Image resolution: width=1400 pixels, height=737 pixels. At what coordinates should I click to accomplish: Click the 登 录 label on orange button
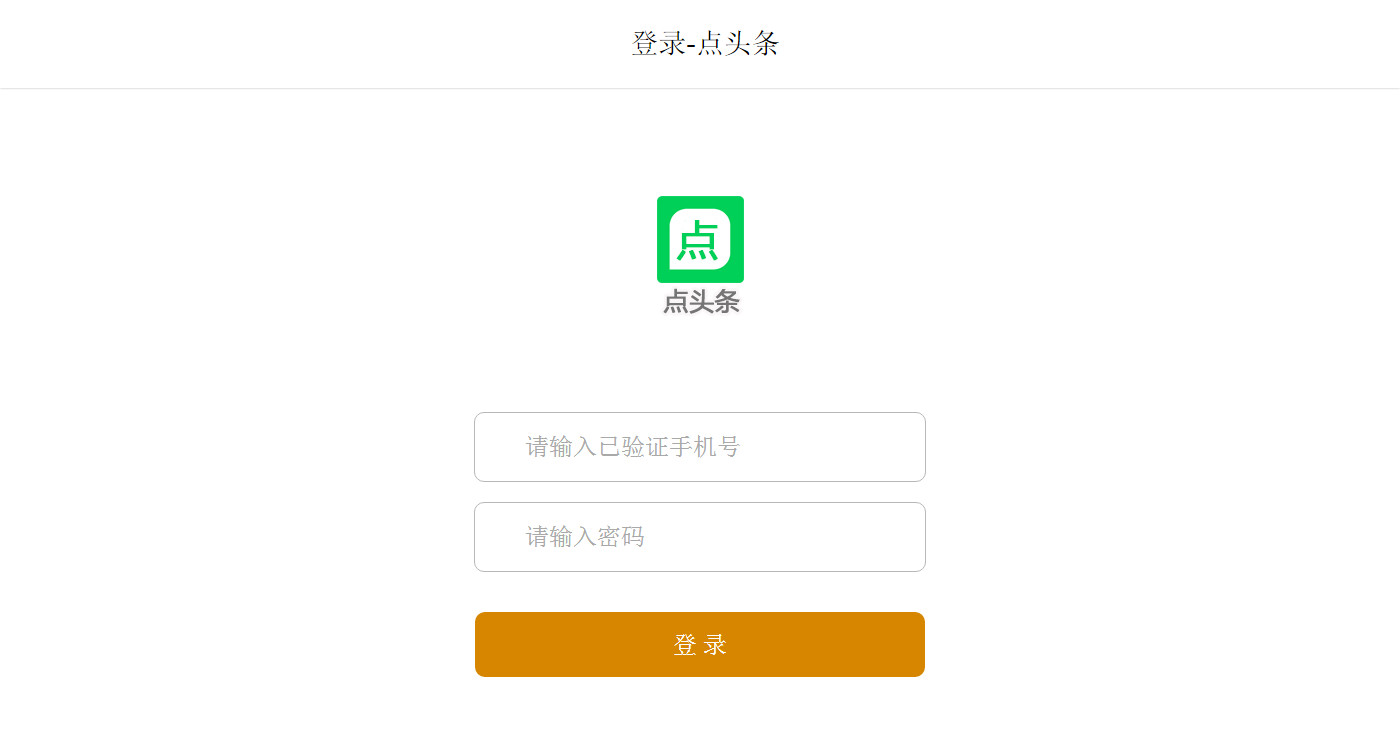(700, 645)
